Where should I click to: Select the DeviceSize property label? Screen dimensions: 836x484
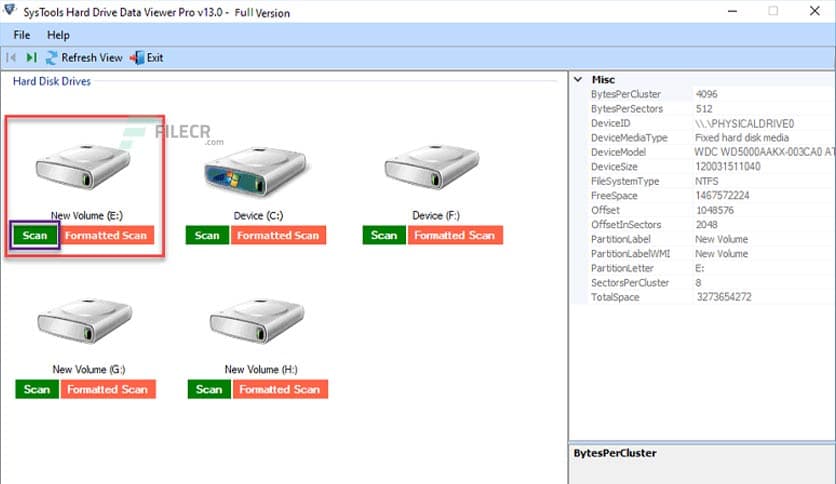coord(614,167)
